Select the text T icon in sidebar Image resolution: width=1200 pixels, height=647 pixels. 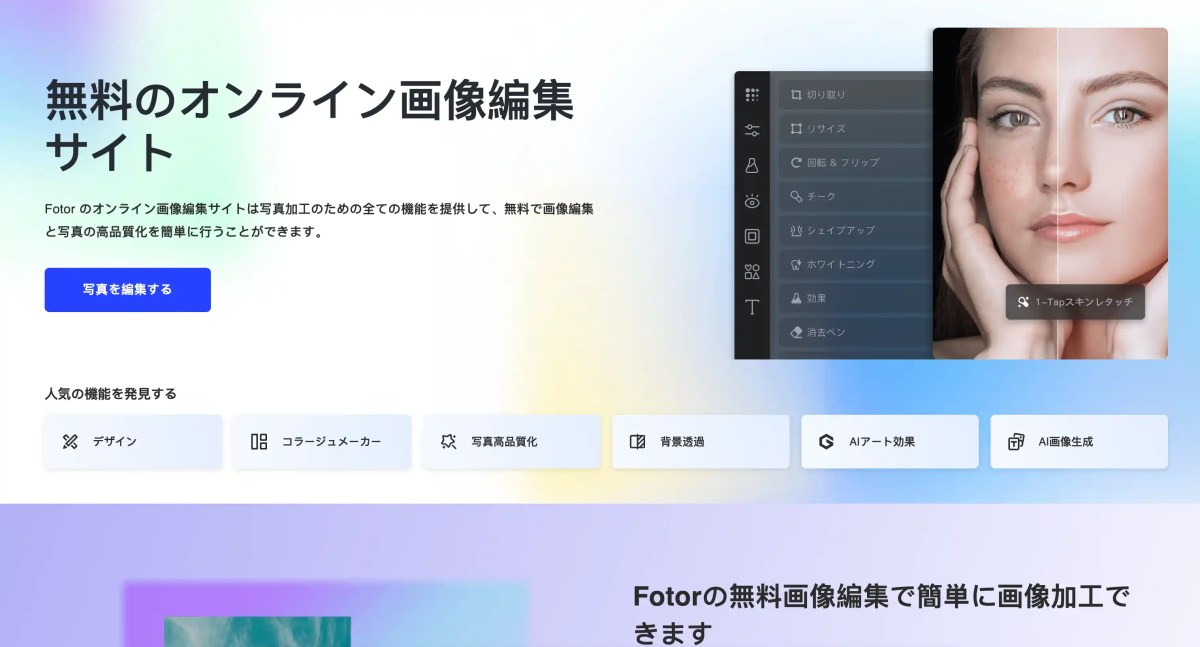click(x=752, y=307)
